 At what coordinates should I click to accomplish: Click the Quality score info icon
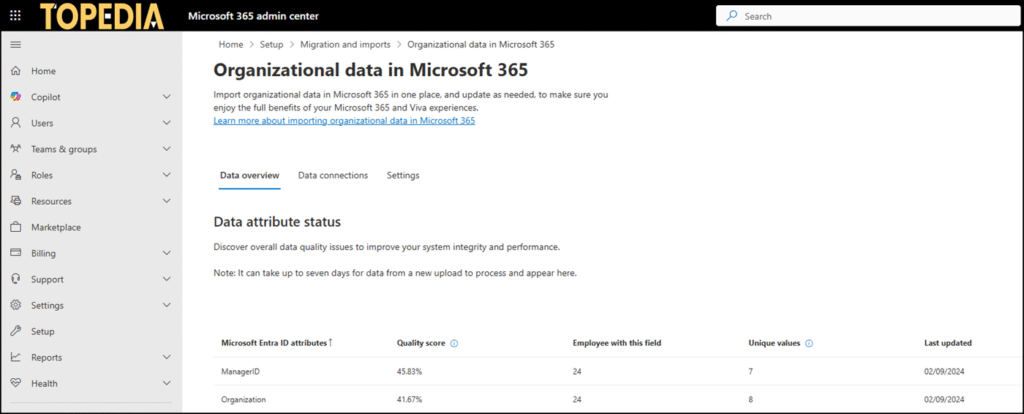click(x=455, y=343)
